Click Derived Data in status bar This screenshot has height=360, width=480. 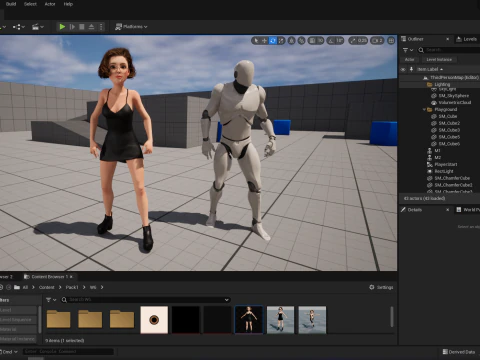[x=459, y=352]
